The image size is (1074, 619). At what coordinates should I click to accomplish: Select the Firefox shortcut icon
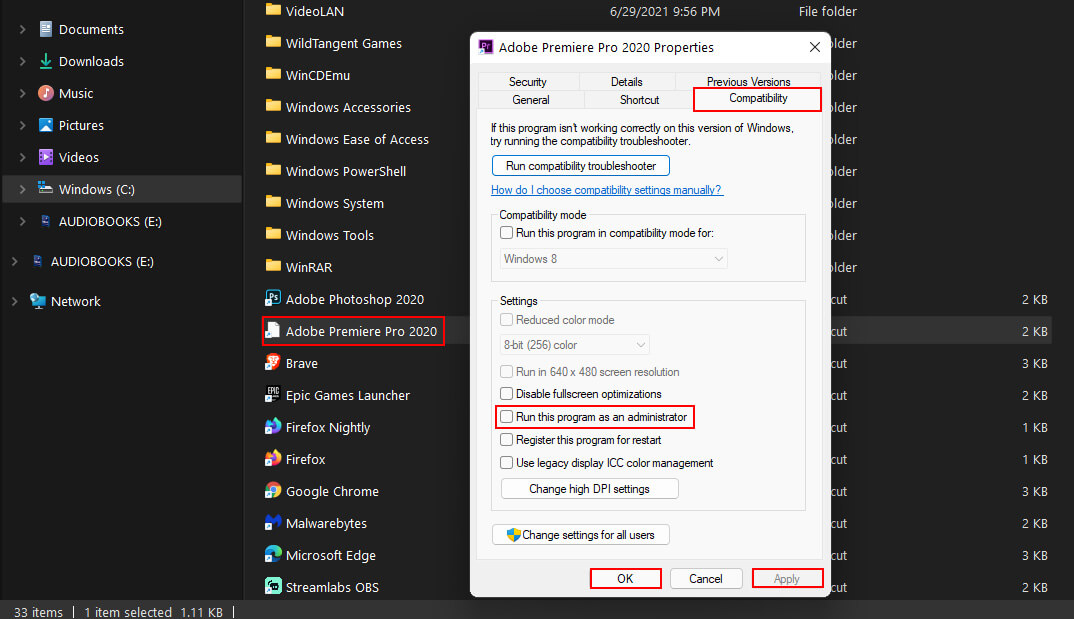point(273,458)
